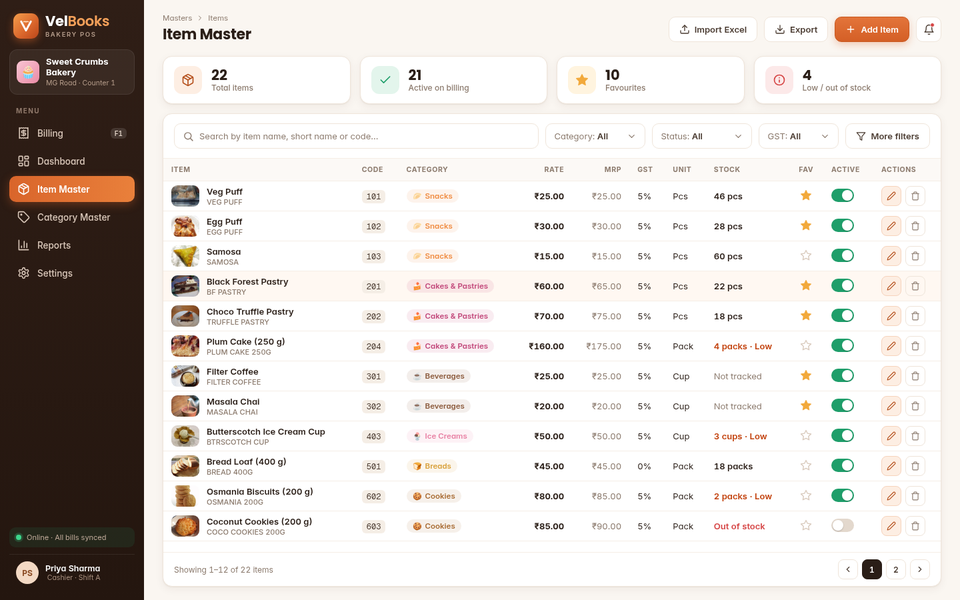Go to previous page arrow
The height and width of the screenshot is (600, 960).
(848, 569)
